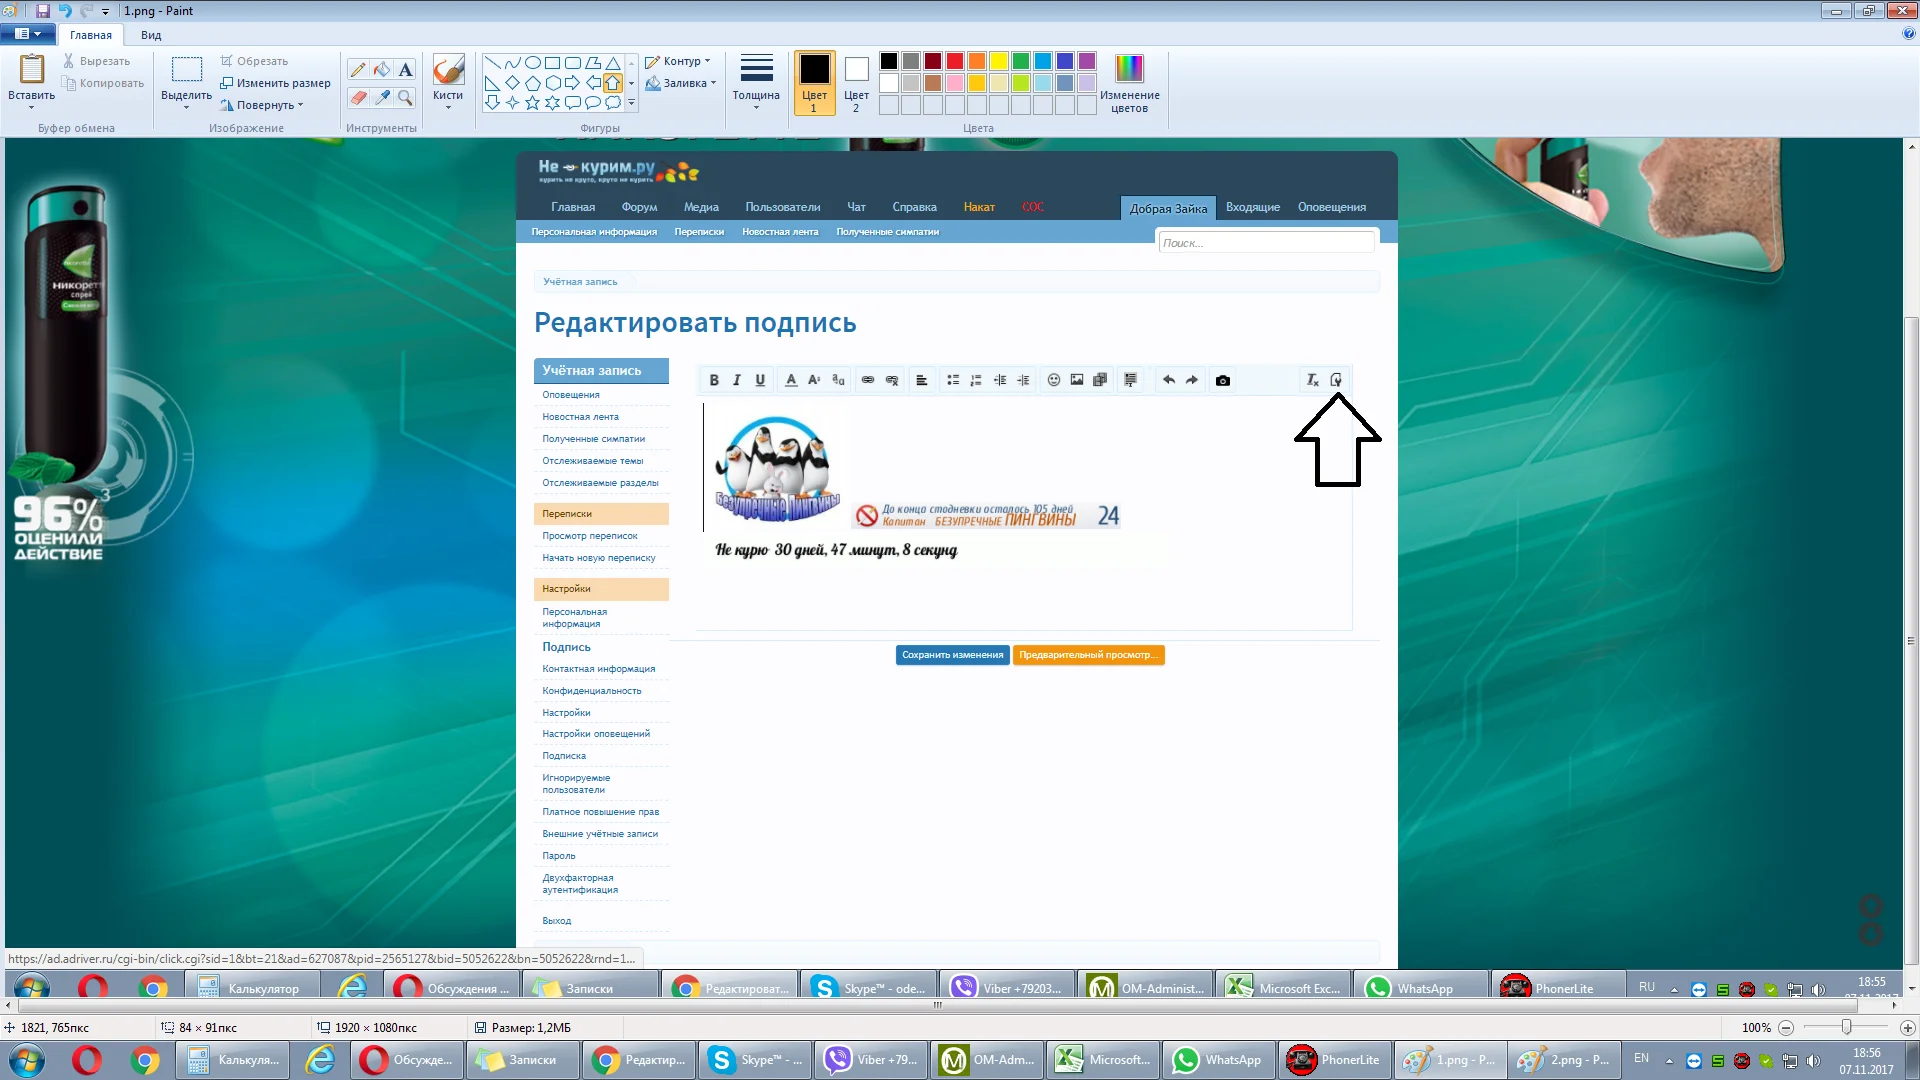Image resolution: width=1920 pixels, height=1080 pixels.
Task: Activate the Цвет 2 selector
Action: click(856, 82)
